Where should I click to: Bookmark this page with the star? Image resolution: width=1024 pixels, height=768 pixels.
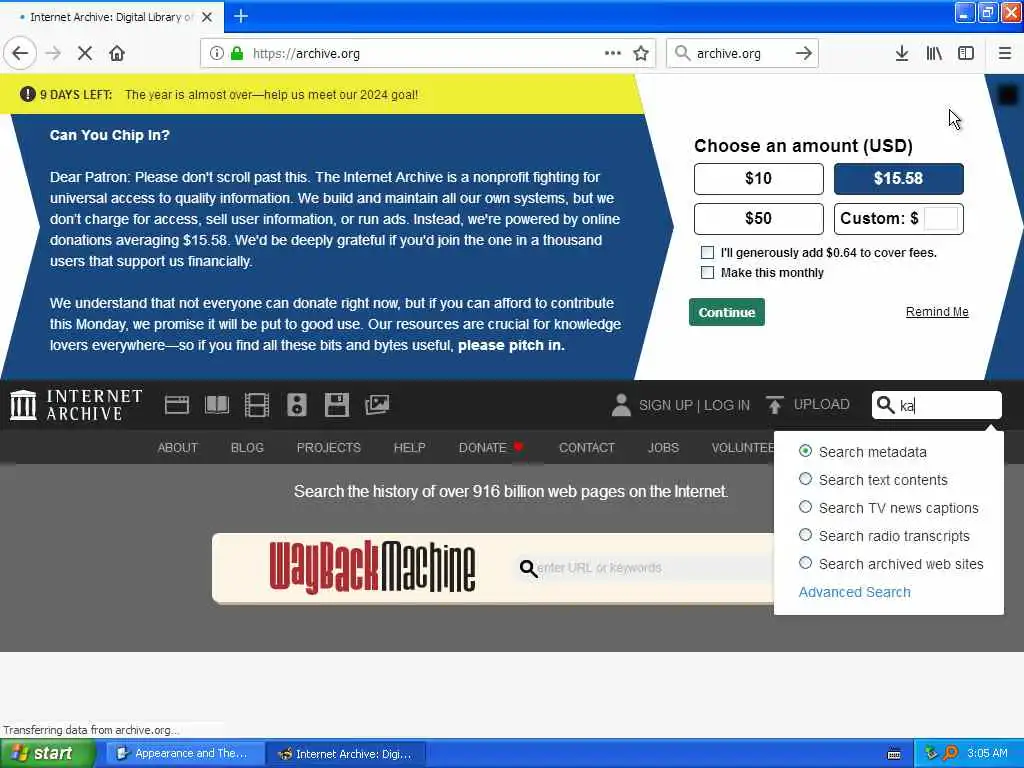[641, 54]
